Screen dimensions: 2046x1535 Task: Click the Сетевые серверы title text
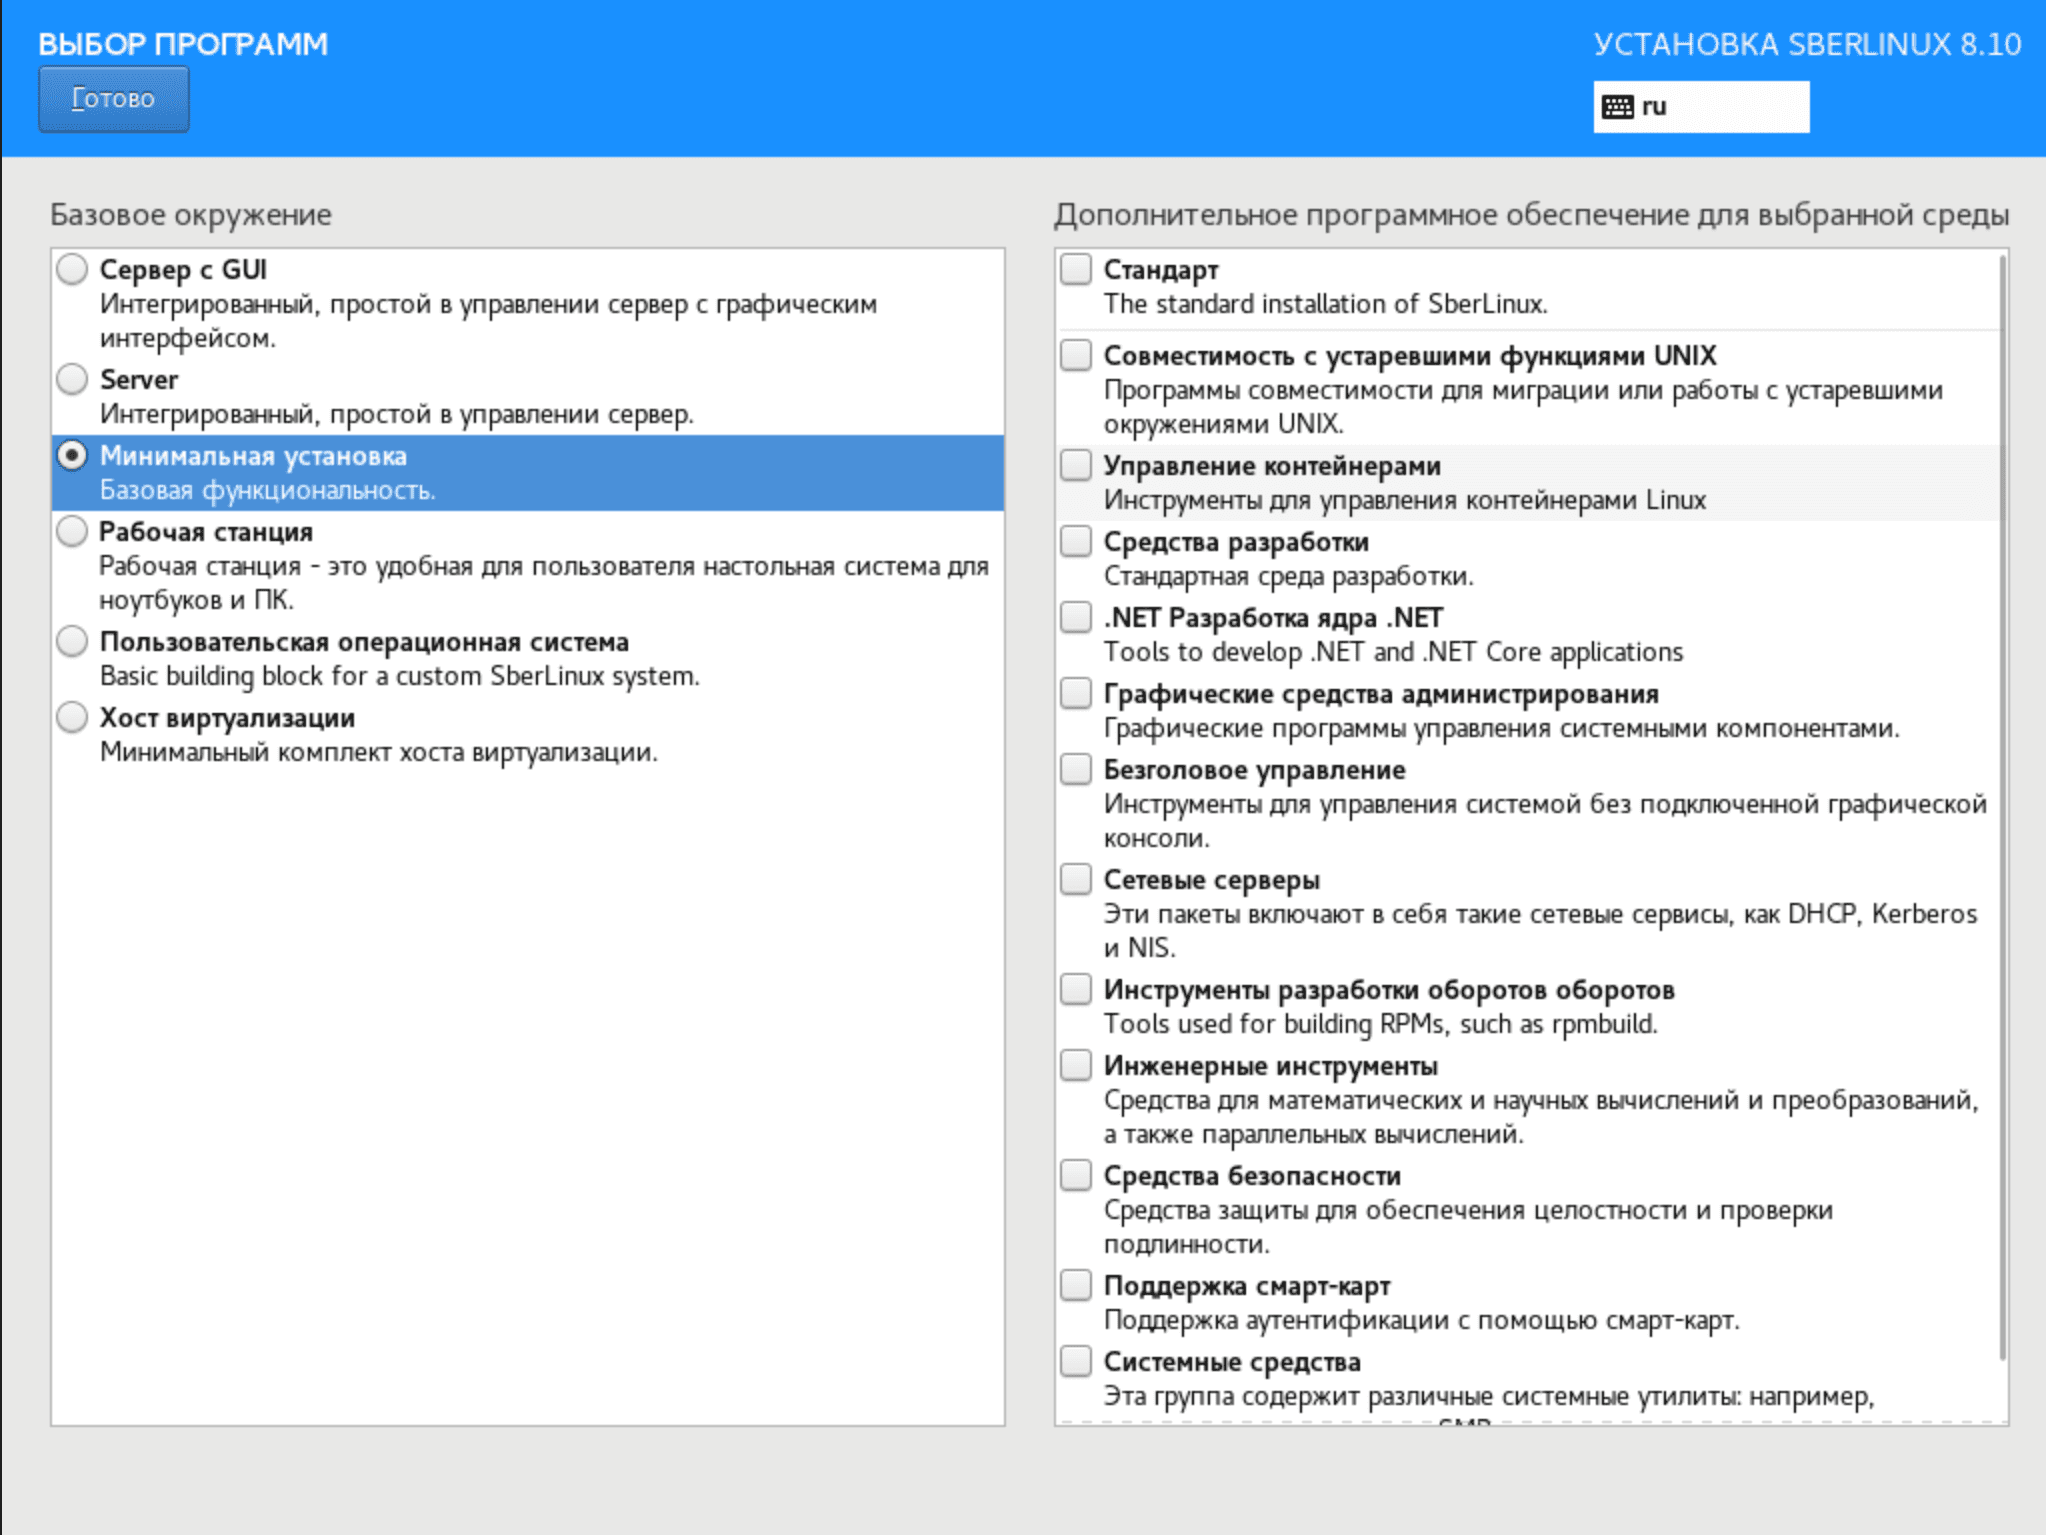(x=1212, y=880)
